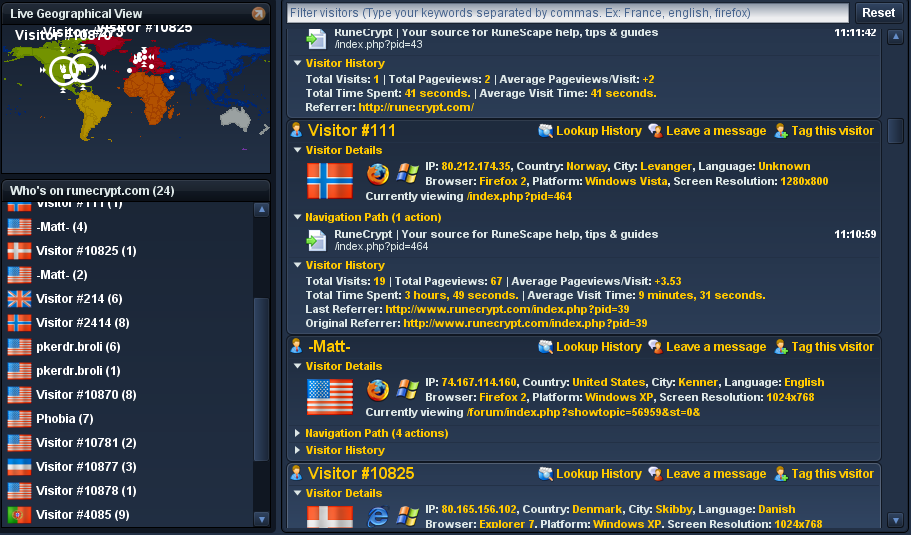Select pkerdr.broli (6) in the visitor list
The image size is (911, 535).
130,347
